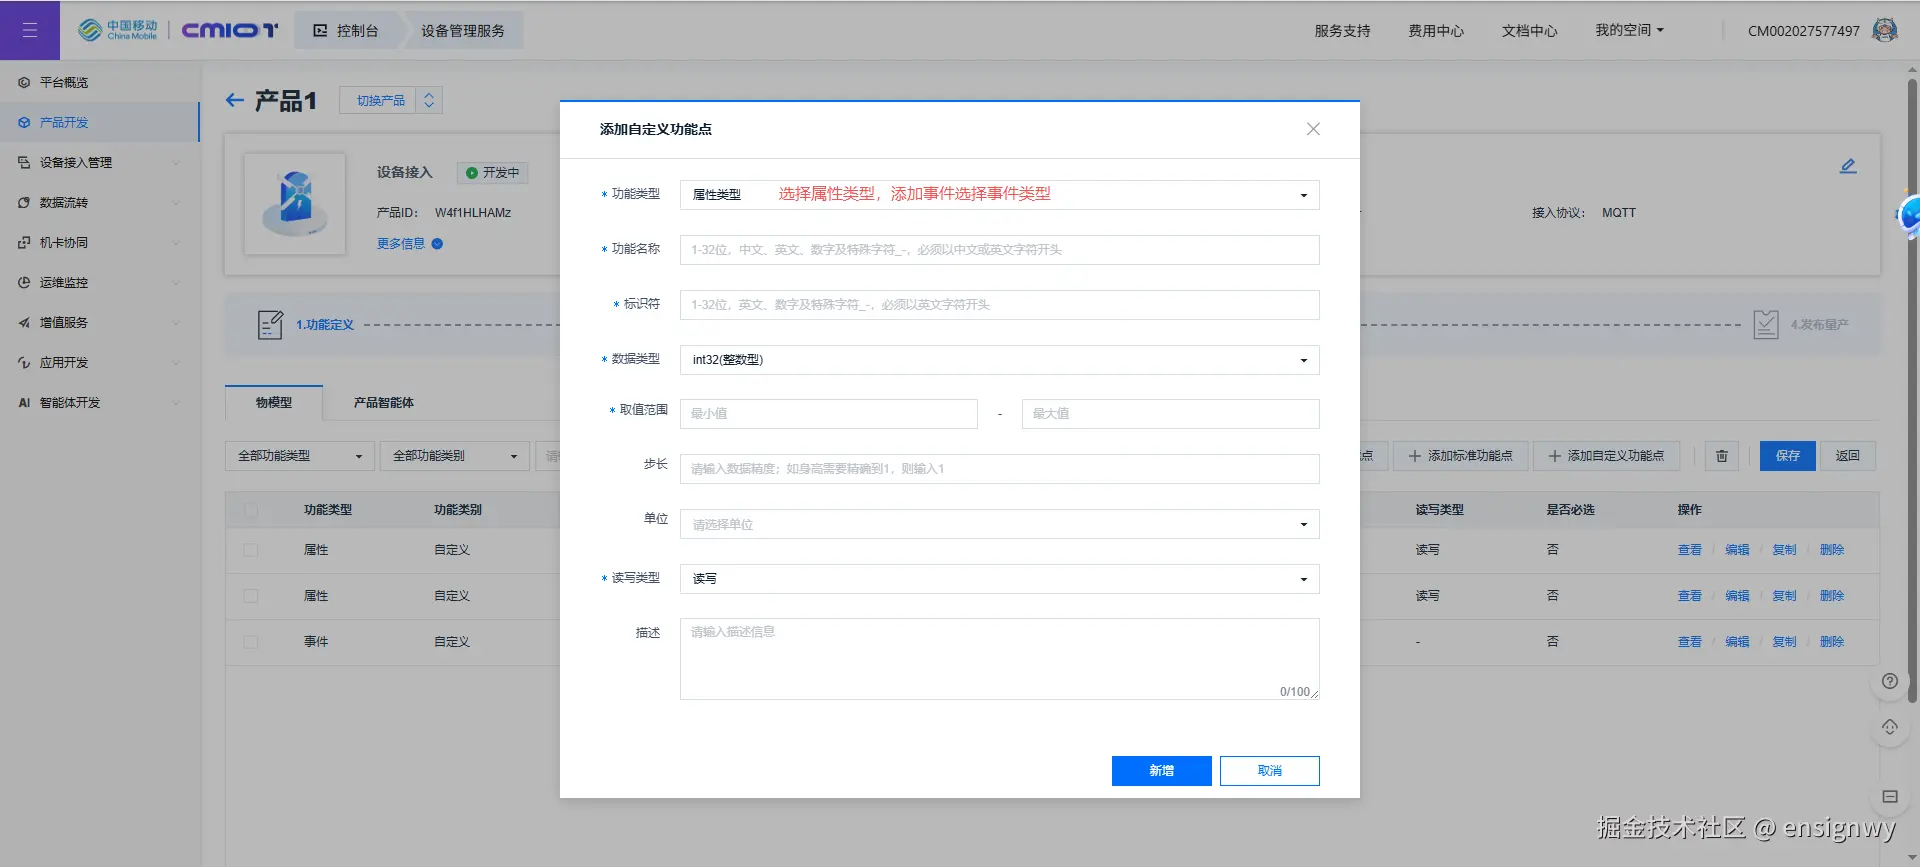The width and height of the screenshot is (1920, 867).
Task: Open the 数据类型 int32 dropdown
Action: pos(999,360)
